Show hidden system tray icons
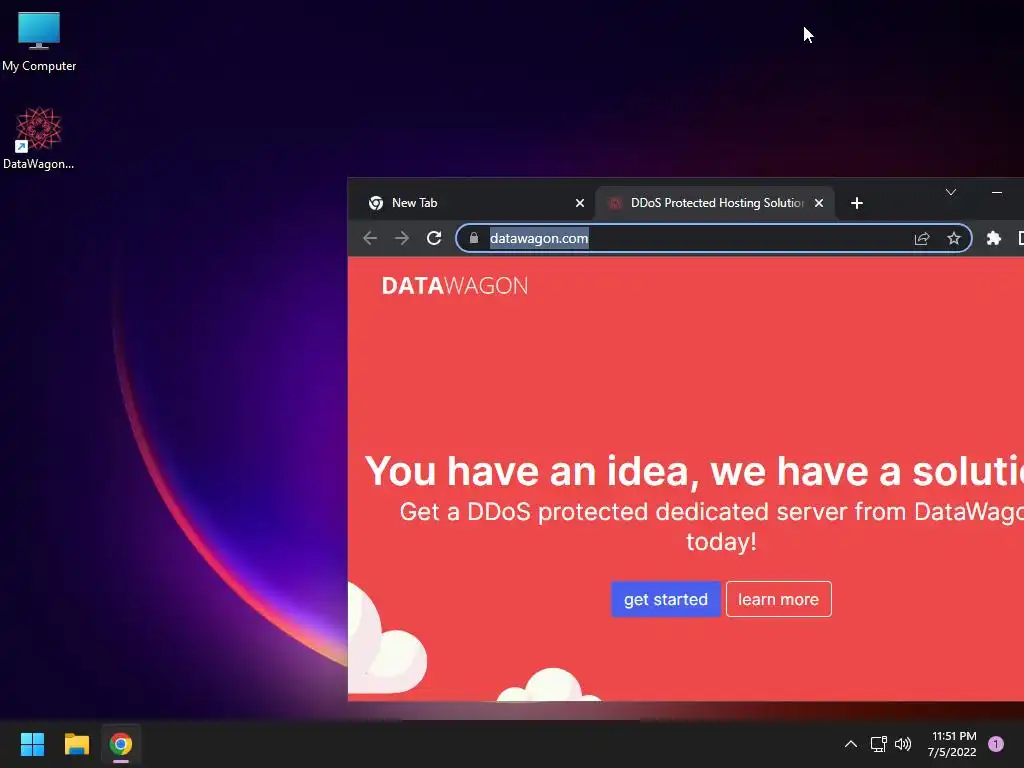1024x768 pixels. 851,744
